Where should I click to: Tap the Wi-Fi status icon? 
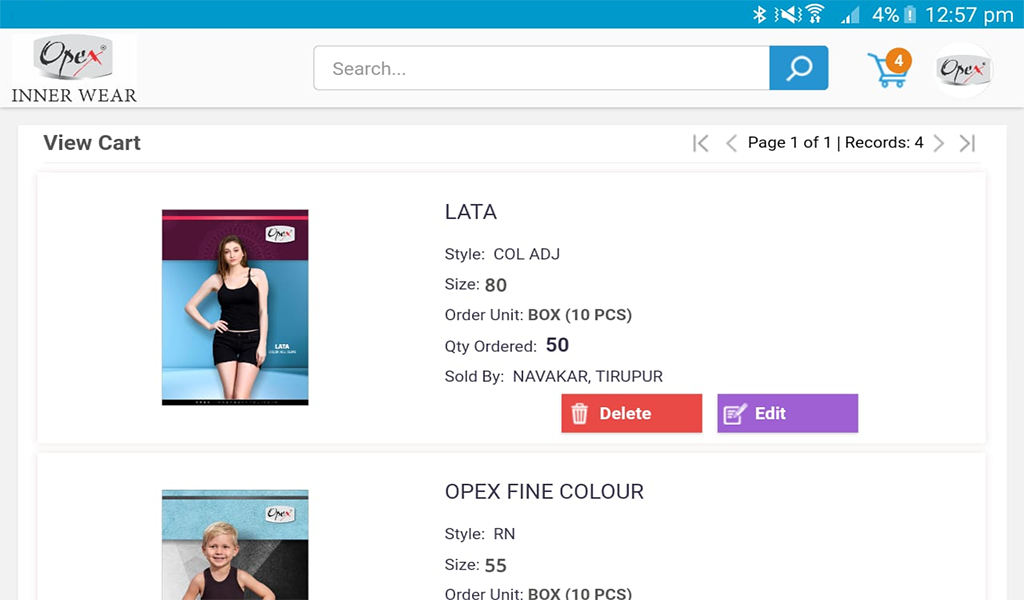pos(814,14)
